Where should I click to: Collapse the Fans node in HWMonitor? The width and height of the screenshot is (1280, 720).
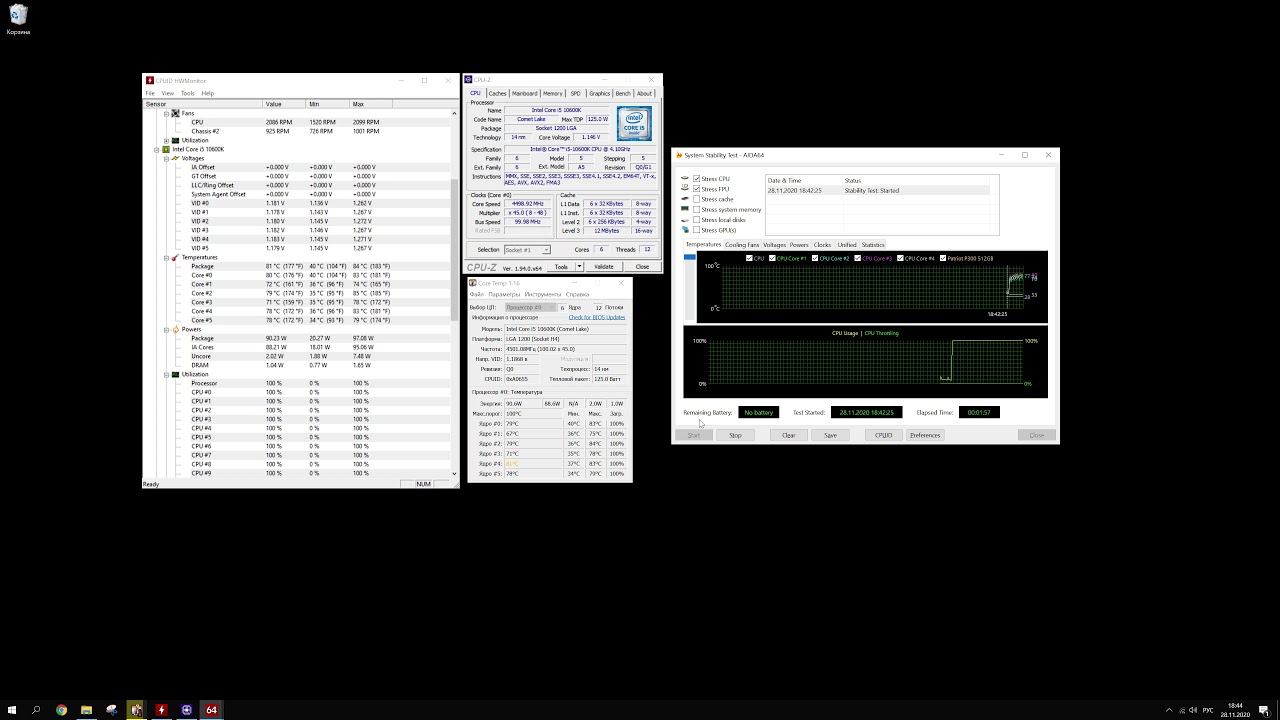166,113
